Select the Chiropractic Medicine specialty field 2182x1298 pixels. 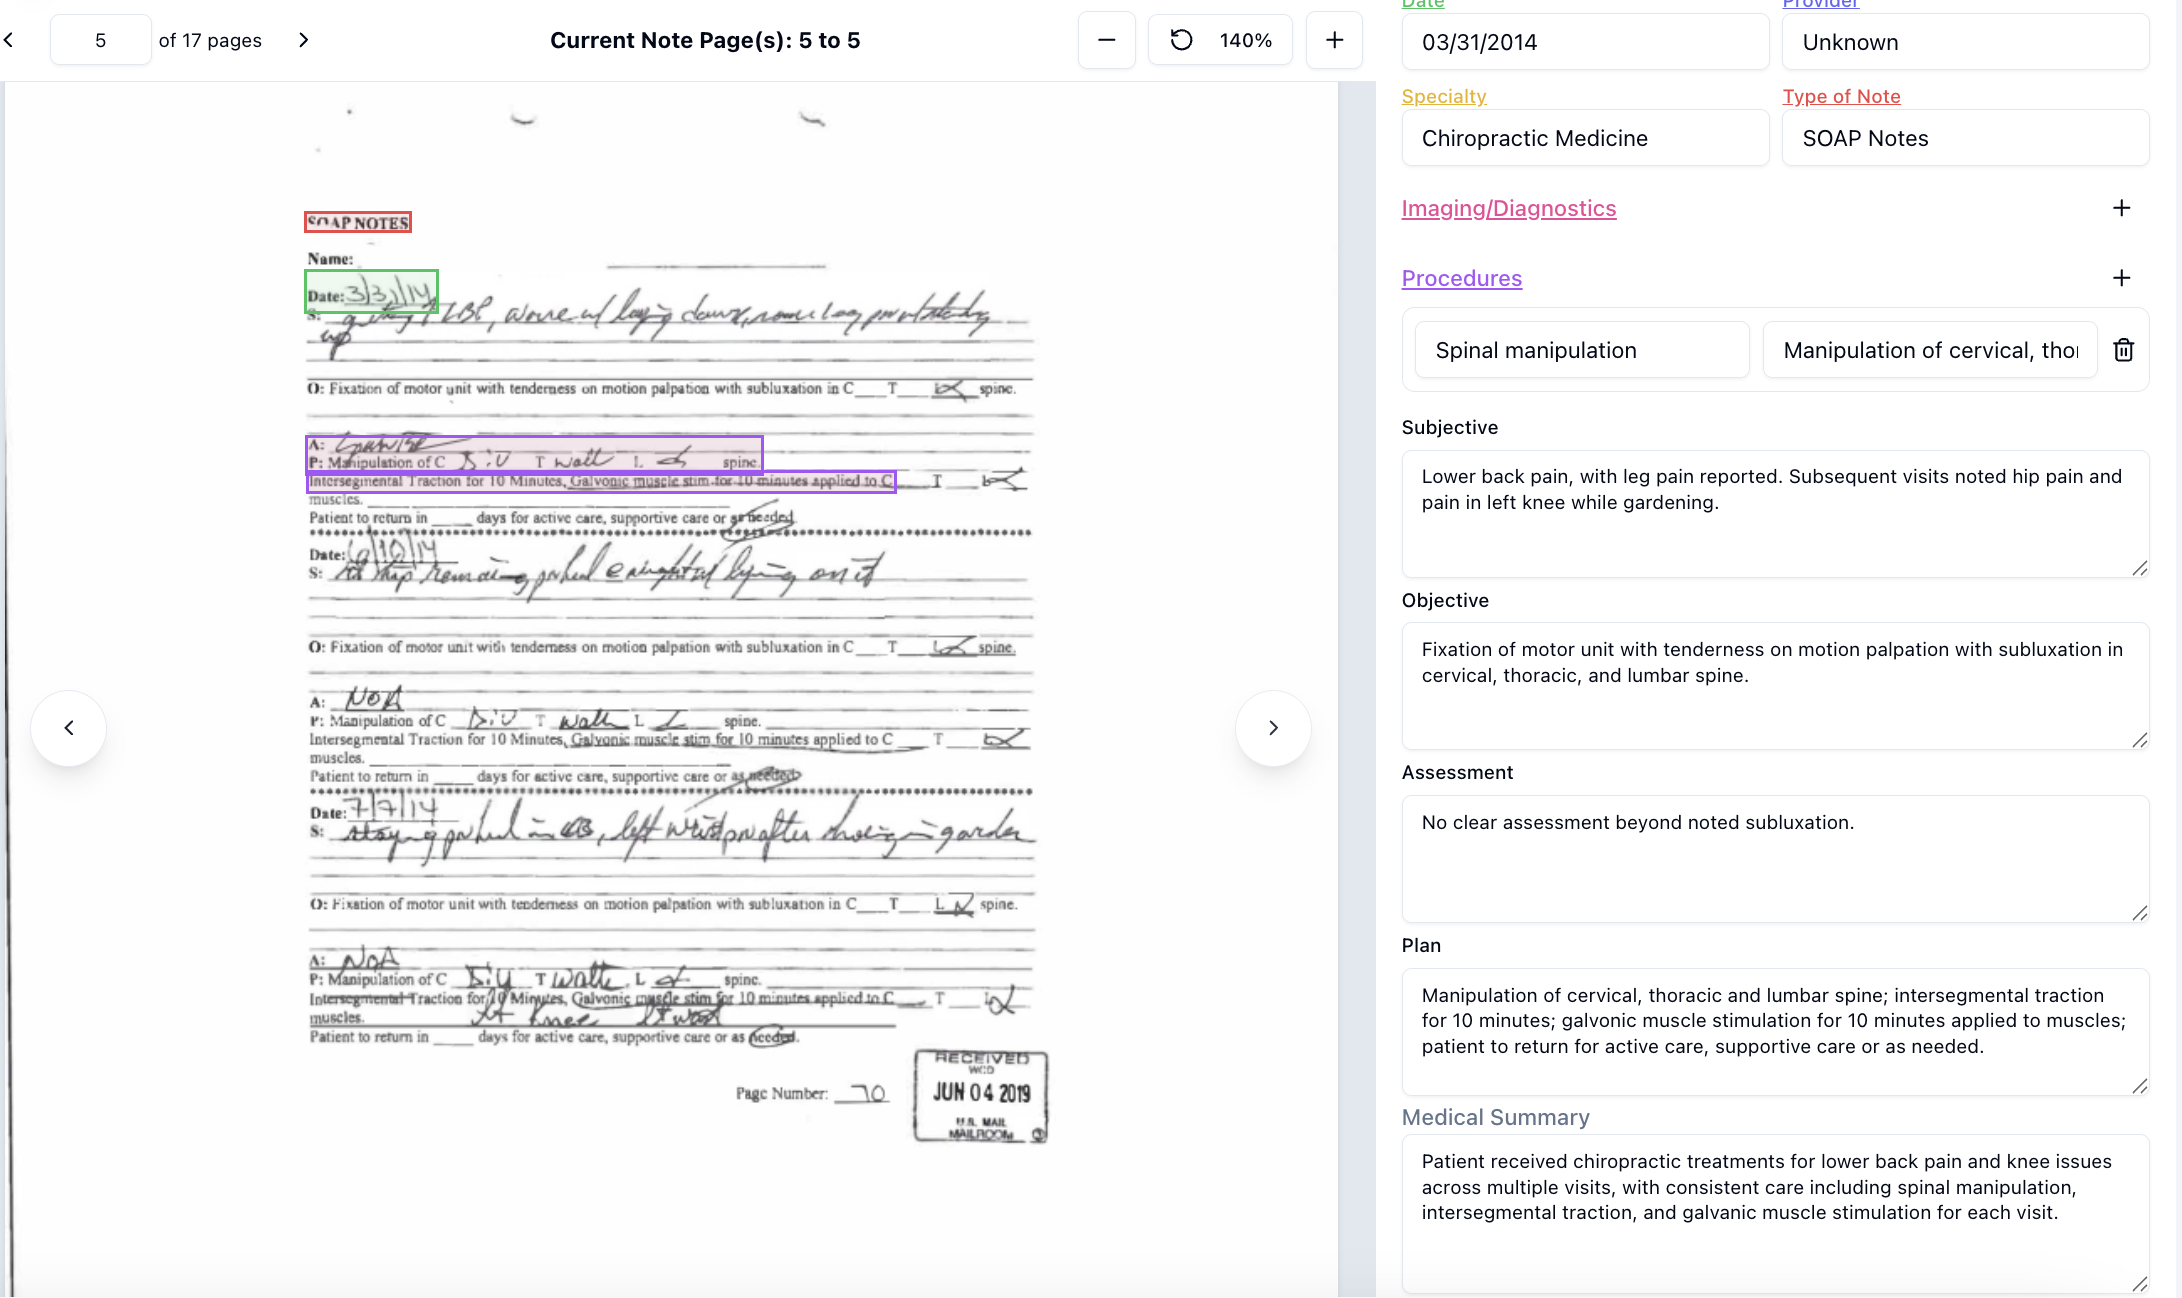pos(1584,138)
